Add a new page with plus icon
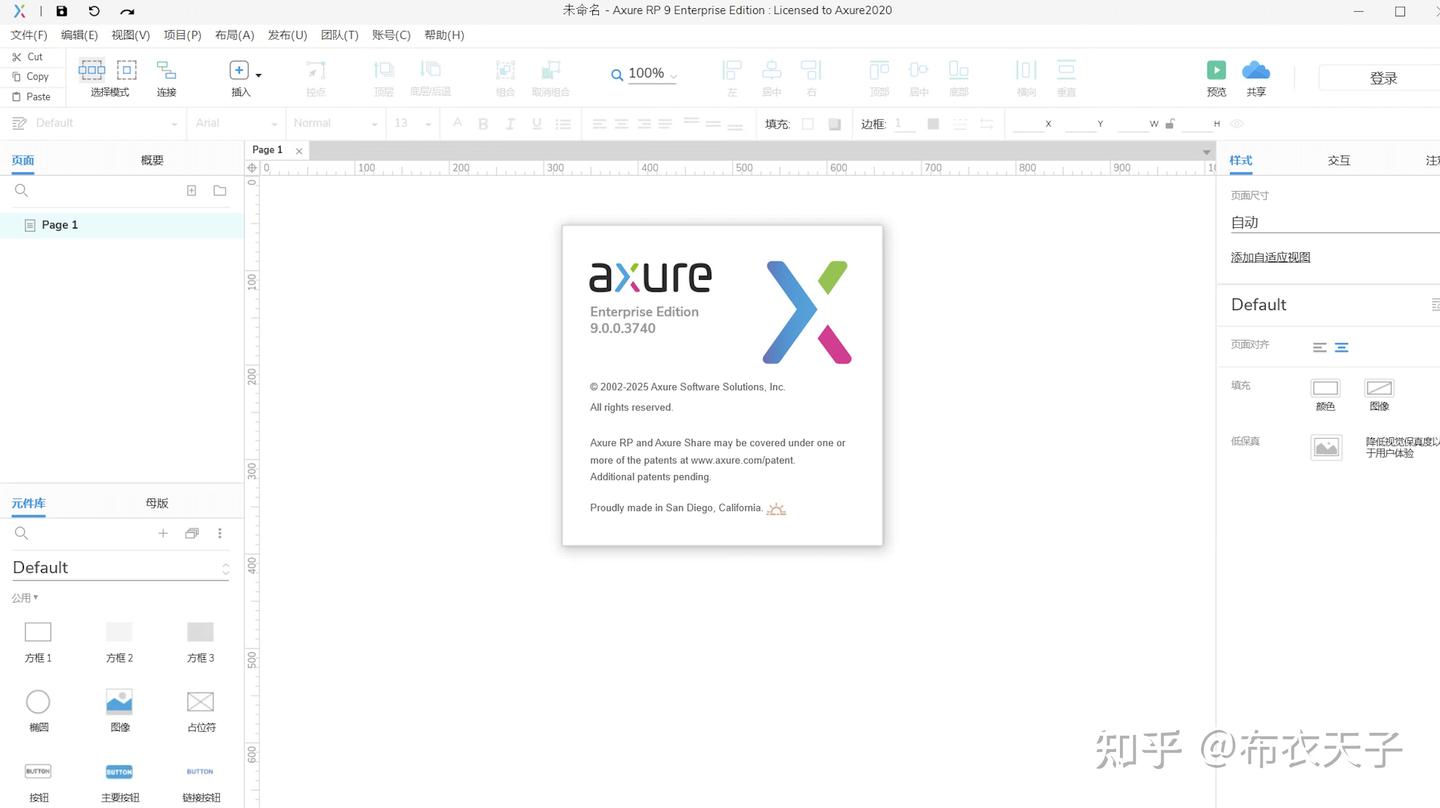This screenshot has width=1440, height=808. tap(192, 190)
